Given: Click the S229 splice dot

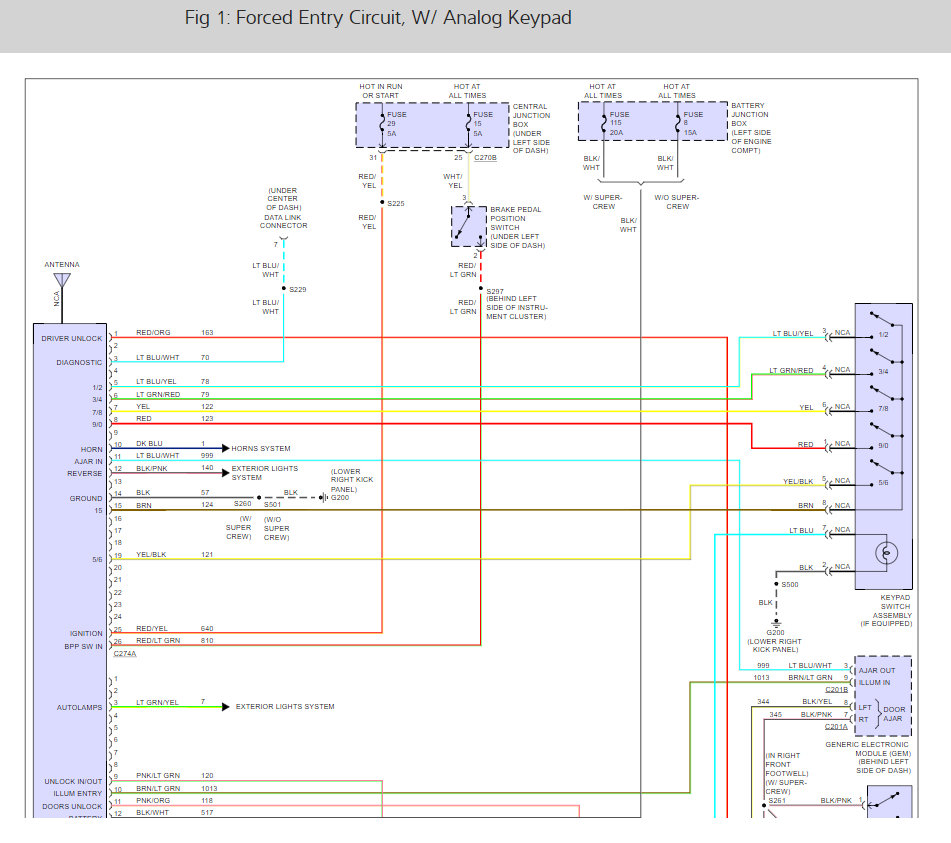Looking at the screenshot, I should click(x=283, y=288).
